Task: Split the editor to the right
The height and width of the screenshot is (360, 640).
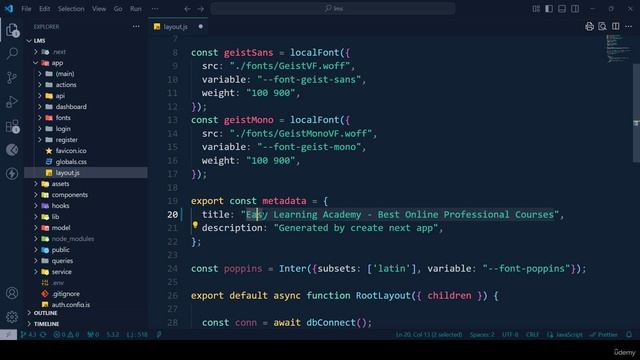Action: click(x=616, y=27)
